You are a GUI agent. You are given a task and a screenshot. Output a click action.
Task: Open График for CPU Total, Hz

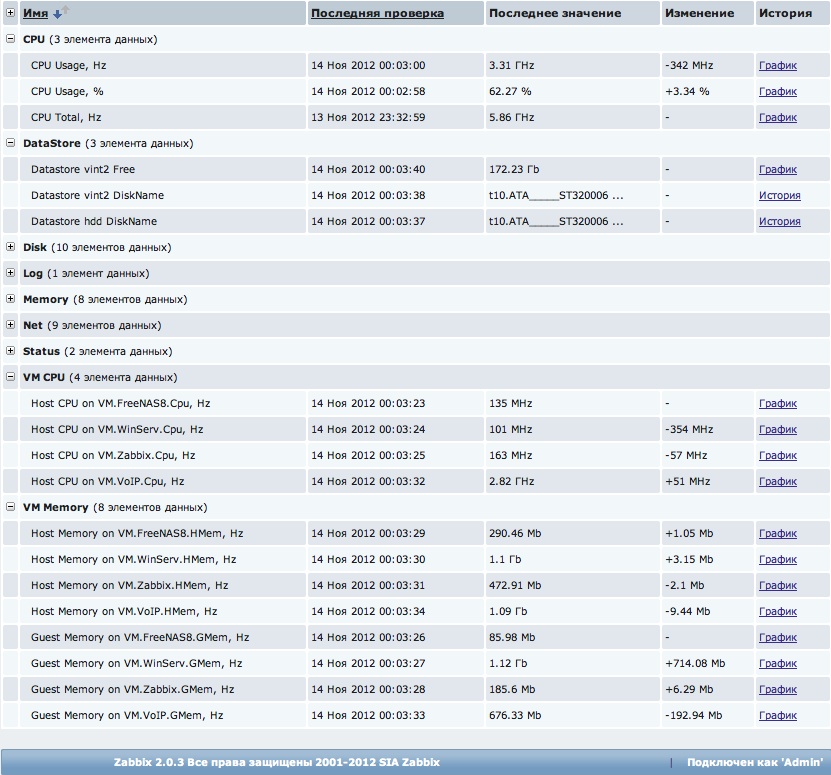(x=777, y=117)
